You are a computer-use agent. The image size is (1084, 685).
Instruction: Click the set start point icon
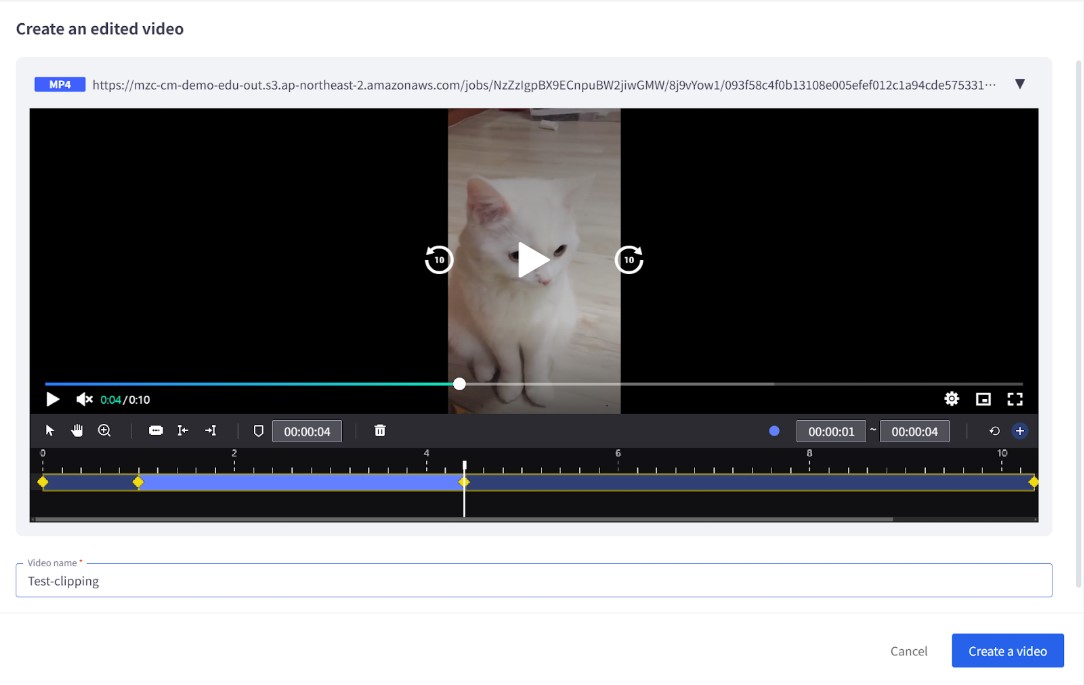point(183,431)
